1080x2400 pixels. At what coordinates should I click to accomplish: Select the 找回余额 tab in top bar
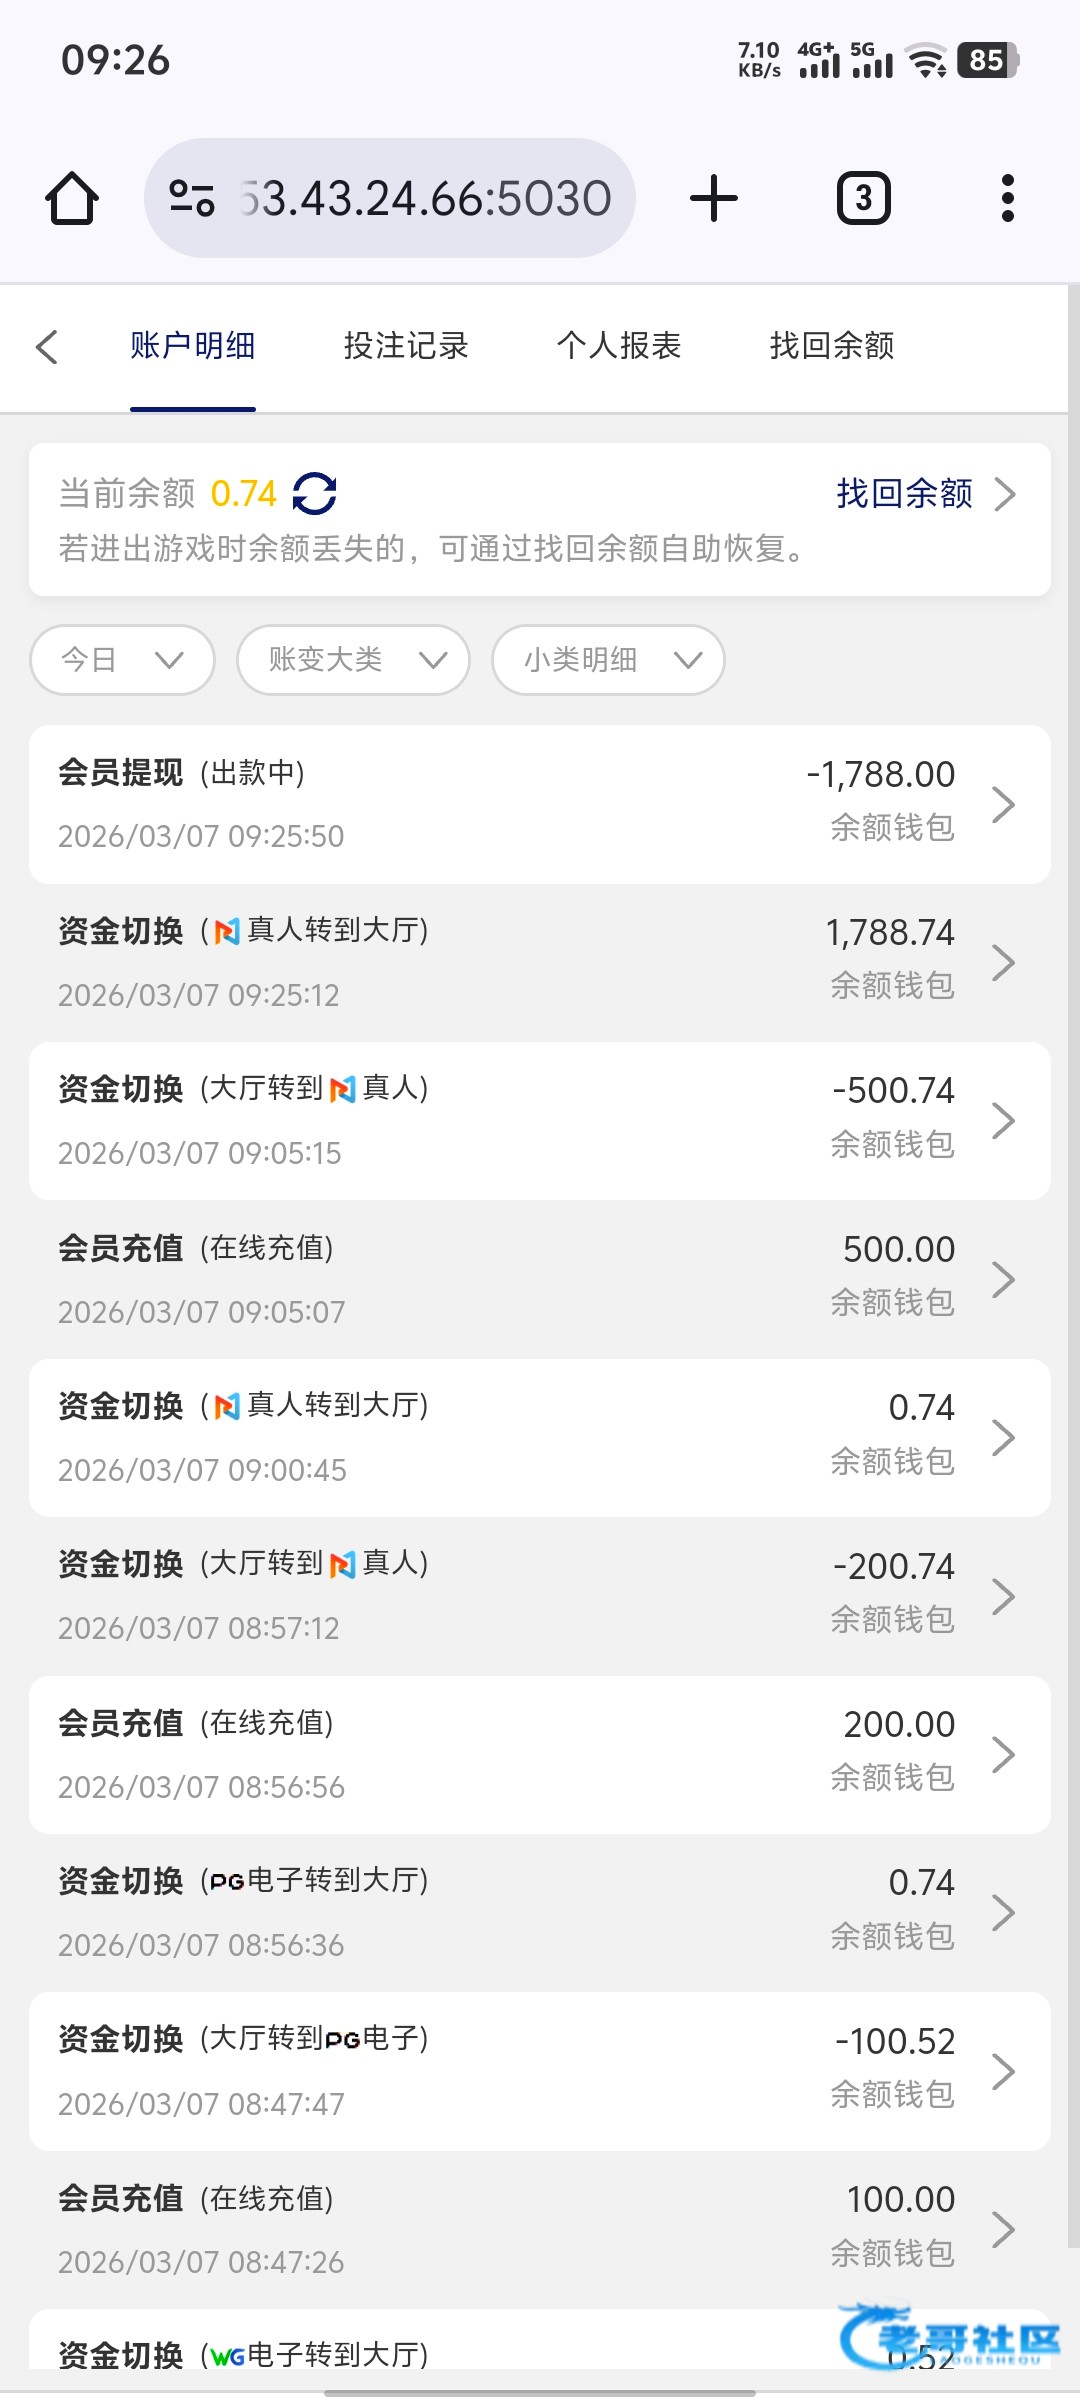pyautogui.click(x=832, y=346)
